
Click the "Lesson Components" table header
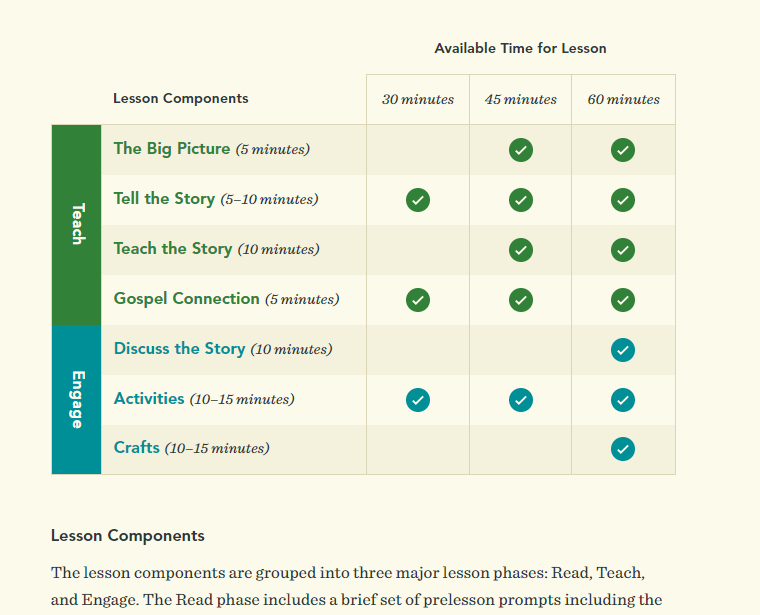pos(181,98)
